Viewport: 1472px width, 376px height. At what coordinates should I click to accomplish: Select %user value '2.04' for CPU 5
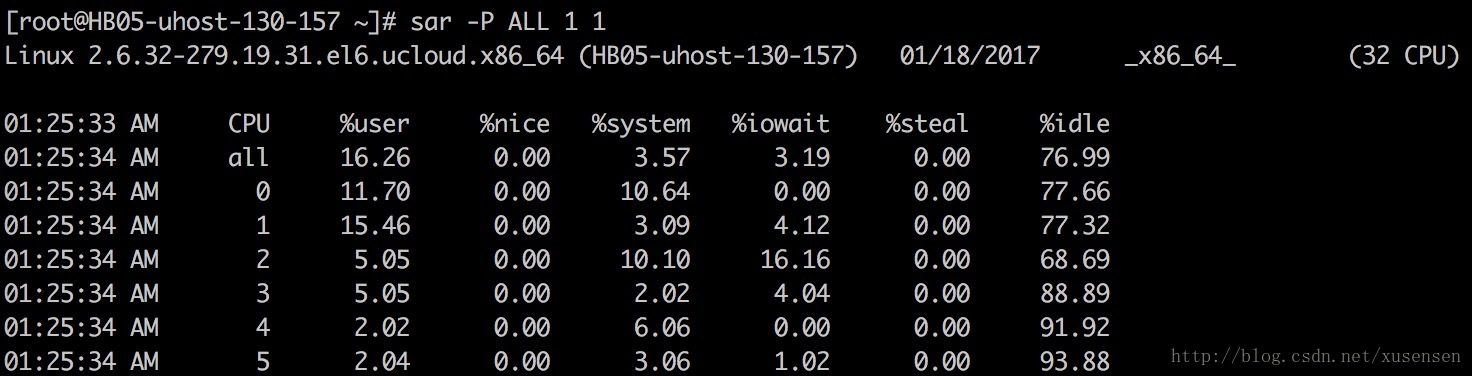(x=382, y=362)
